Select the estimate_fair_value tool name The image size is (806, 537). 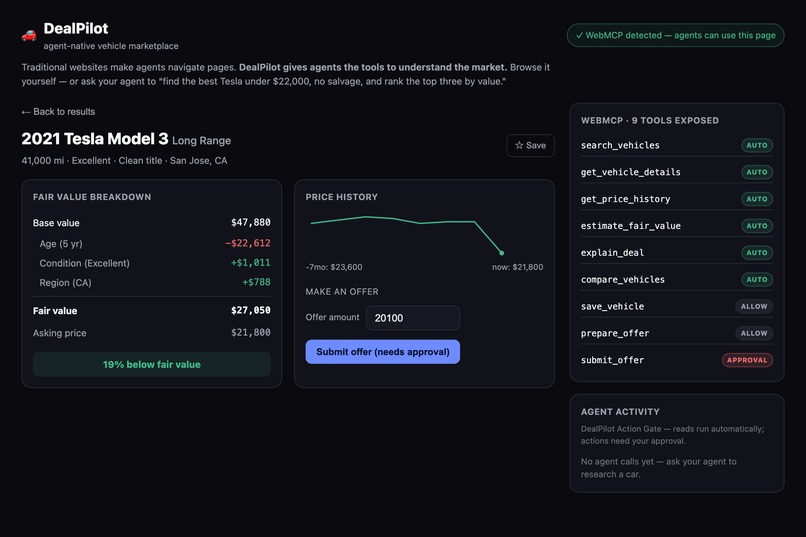[x=631, y=226]
